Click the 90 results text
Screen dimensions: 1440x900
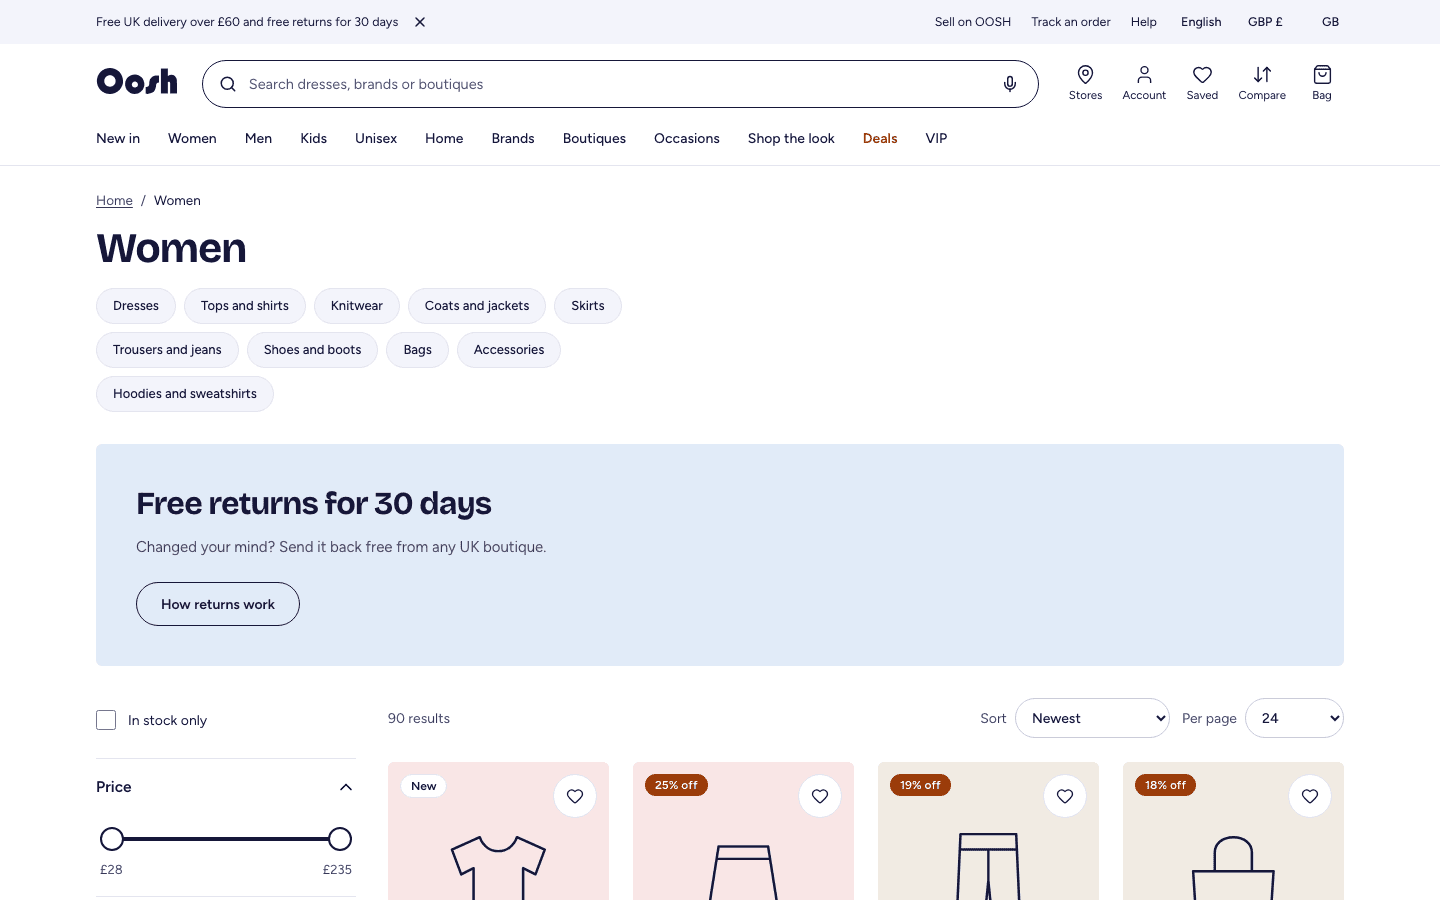click(419, 718)
